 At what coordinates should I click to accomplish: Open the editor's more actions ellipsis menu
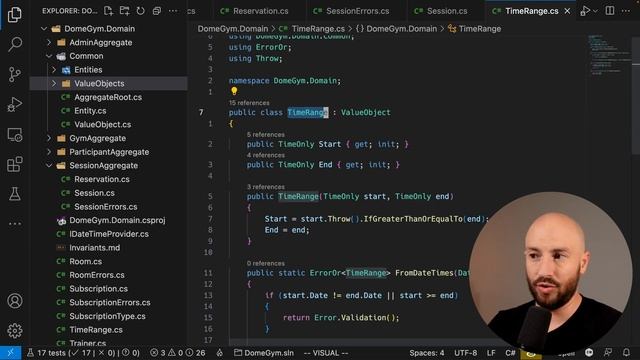pos(626,11)
